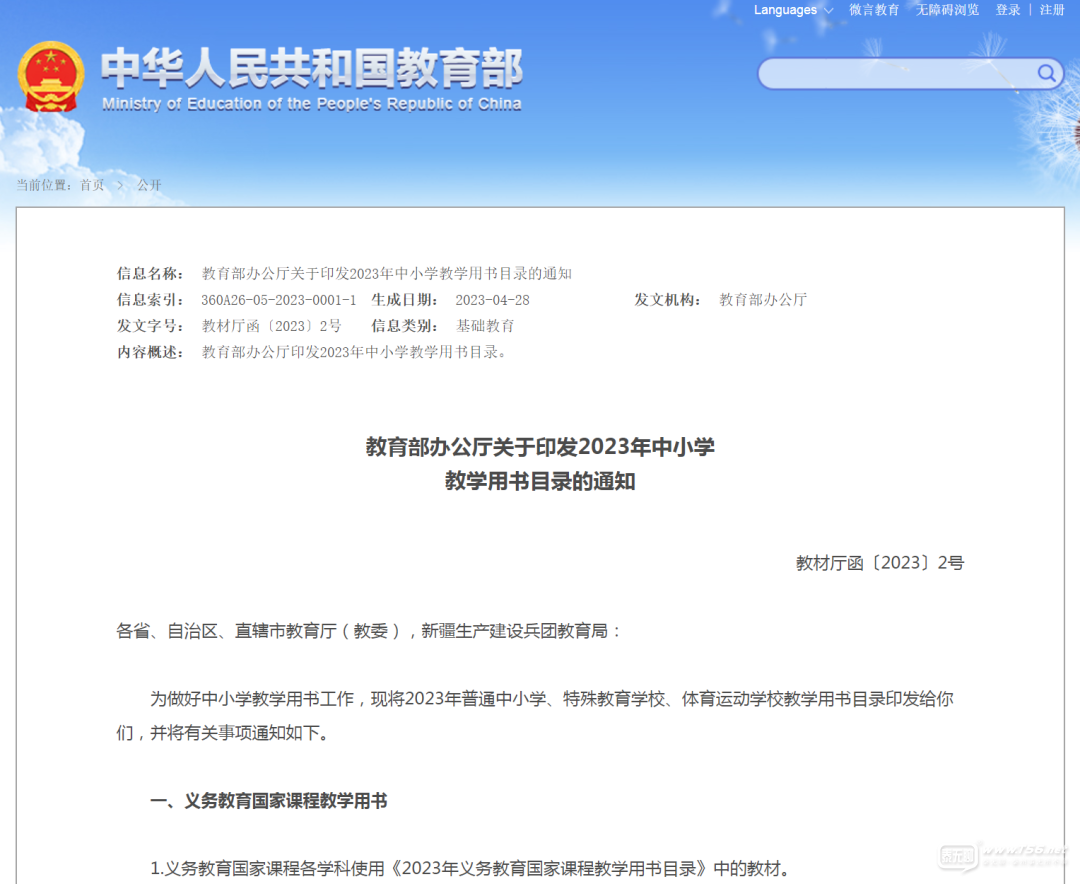Click the index number 360A26-05-2023-0001-1
The width and height of the screenshot is (1080, 884).
click(279, 300)
